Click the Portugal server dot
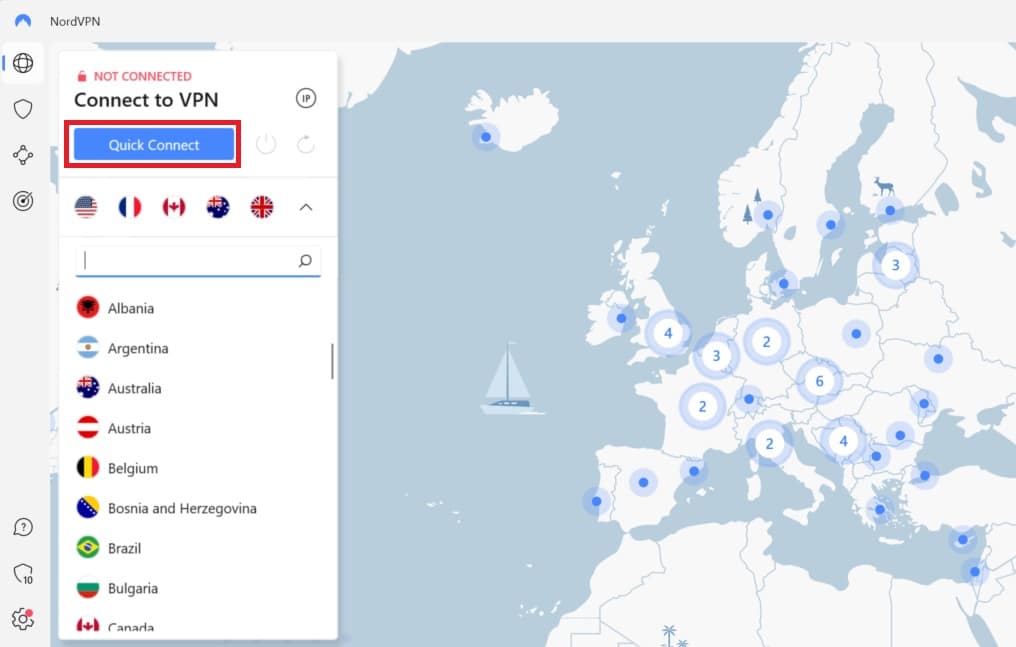The height and width of the screenshot is (647, 1016). click(596, 501)
